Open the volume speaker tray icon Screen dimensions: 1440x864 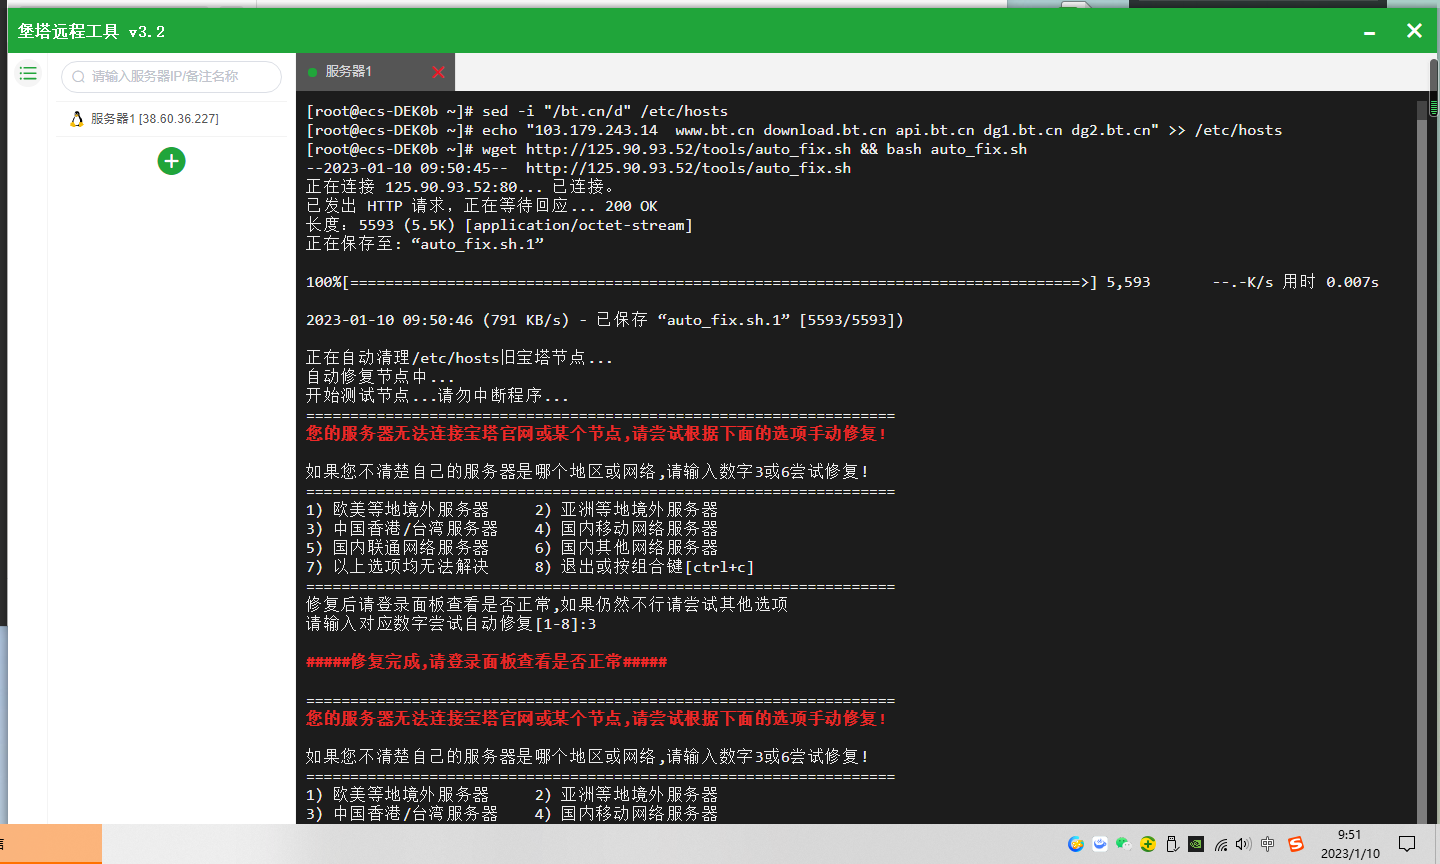point(1243,844)
